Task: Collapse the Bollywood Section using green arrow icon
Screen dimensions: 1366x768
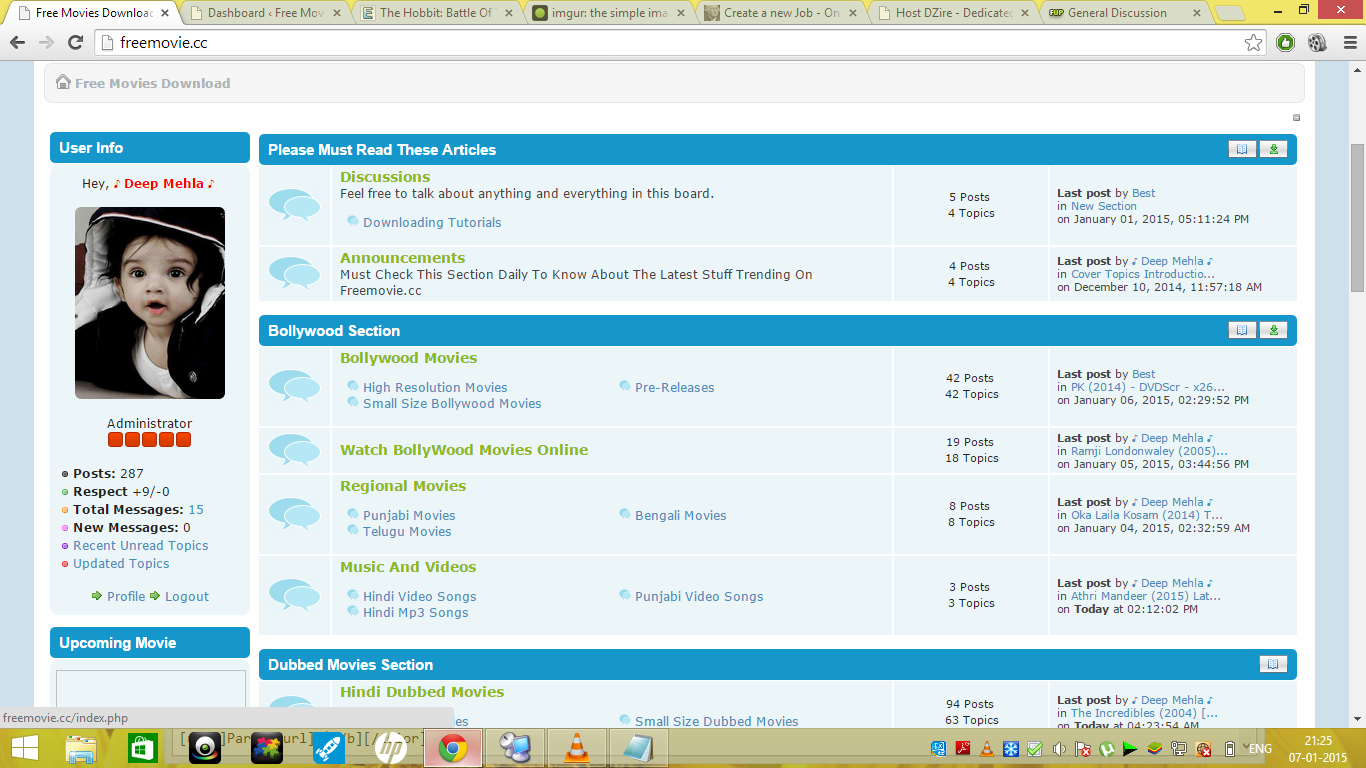Action: [x=1272, y=330]
